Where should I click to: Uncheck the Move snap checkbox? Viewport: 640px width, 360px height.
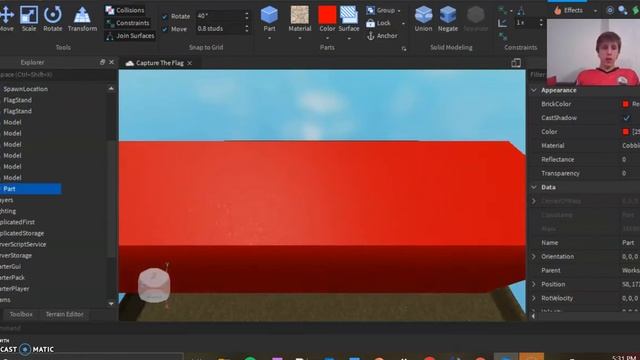[165, 29]
